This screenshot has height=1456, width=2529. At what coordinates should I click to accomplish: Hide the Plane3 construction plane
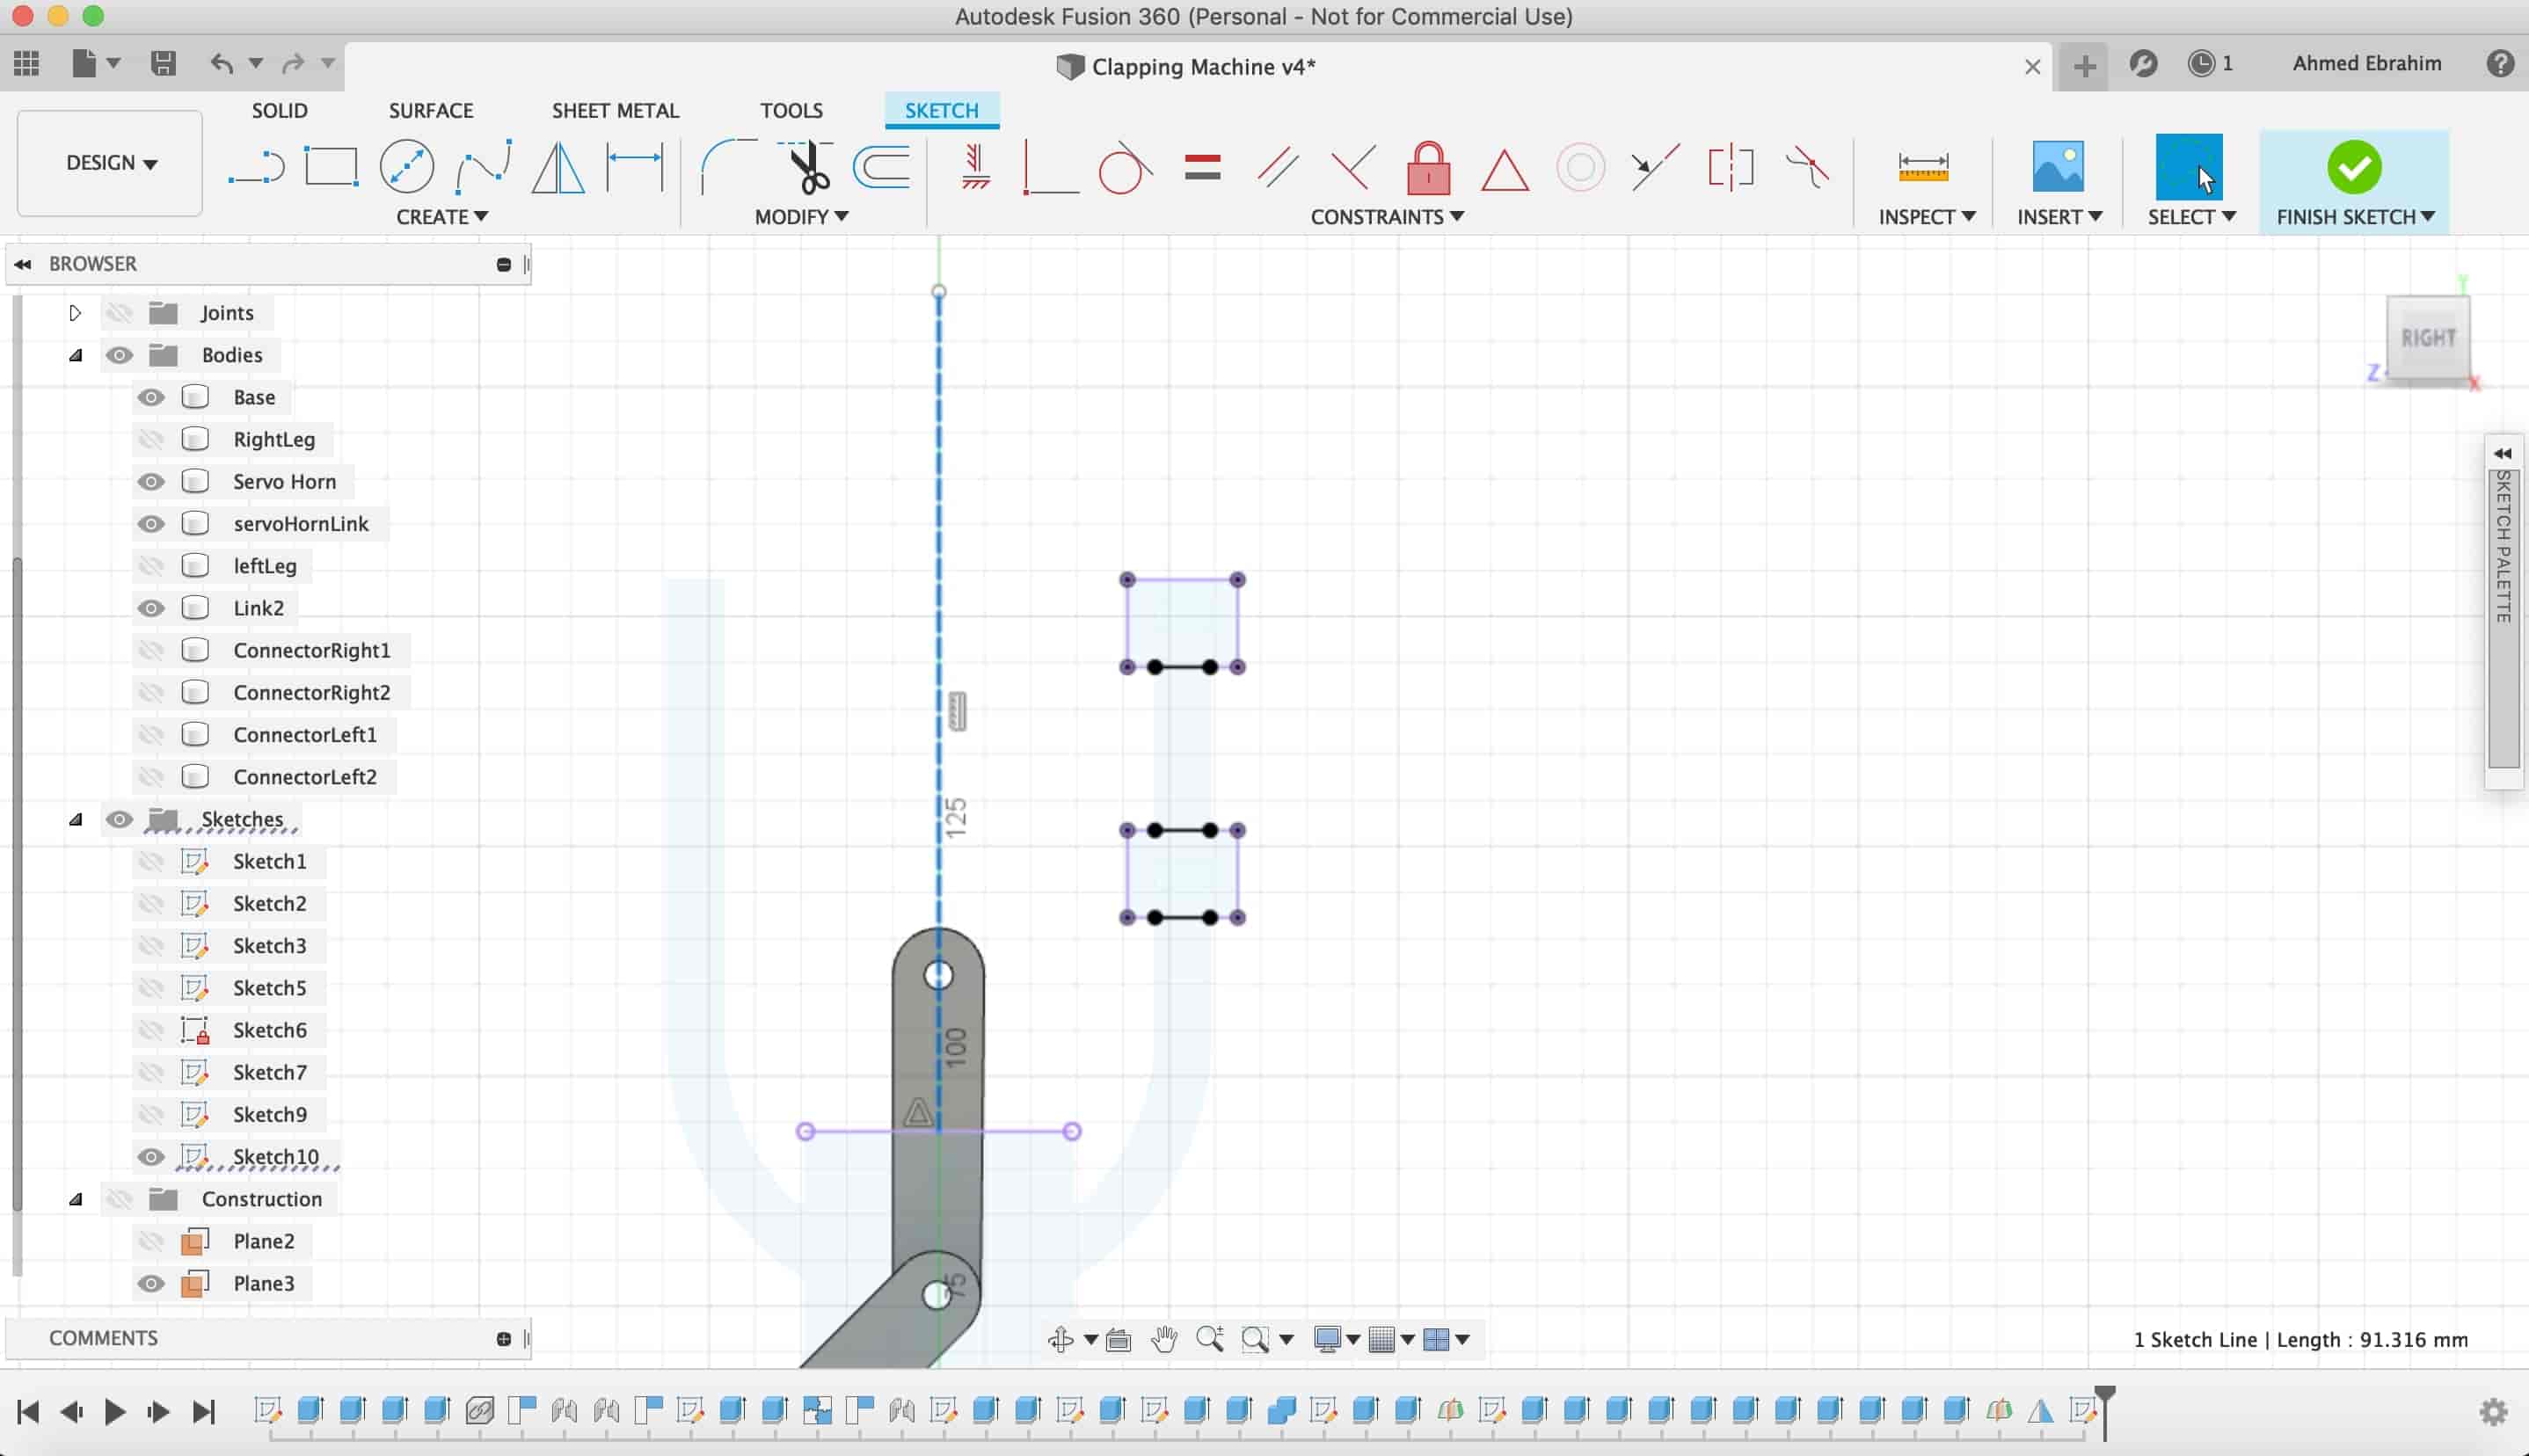pyautogui.click(x=150, y=1283)
